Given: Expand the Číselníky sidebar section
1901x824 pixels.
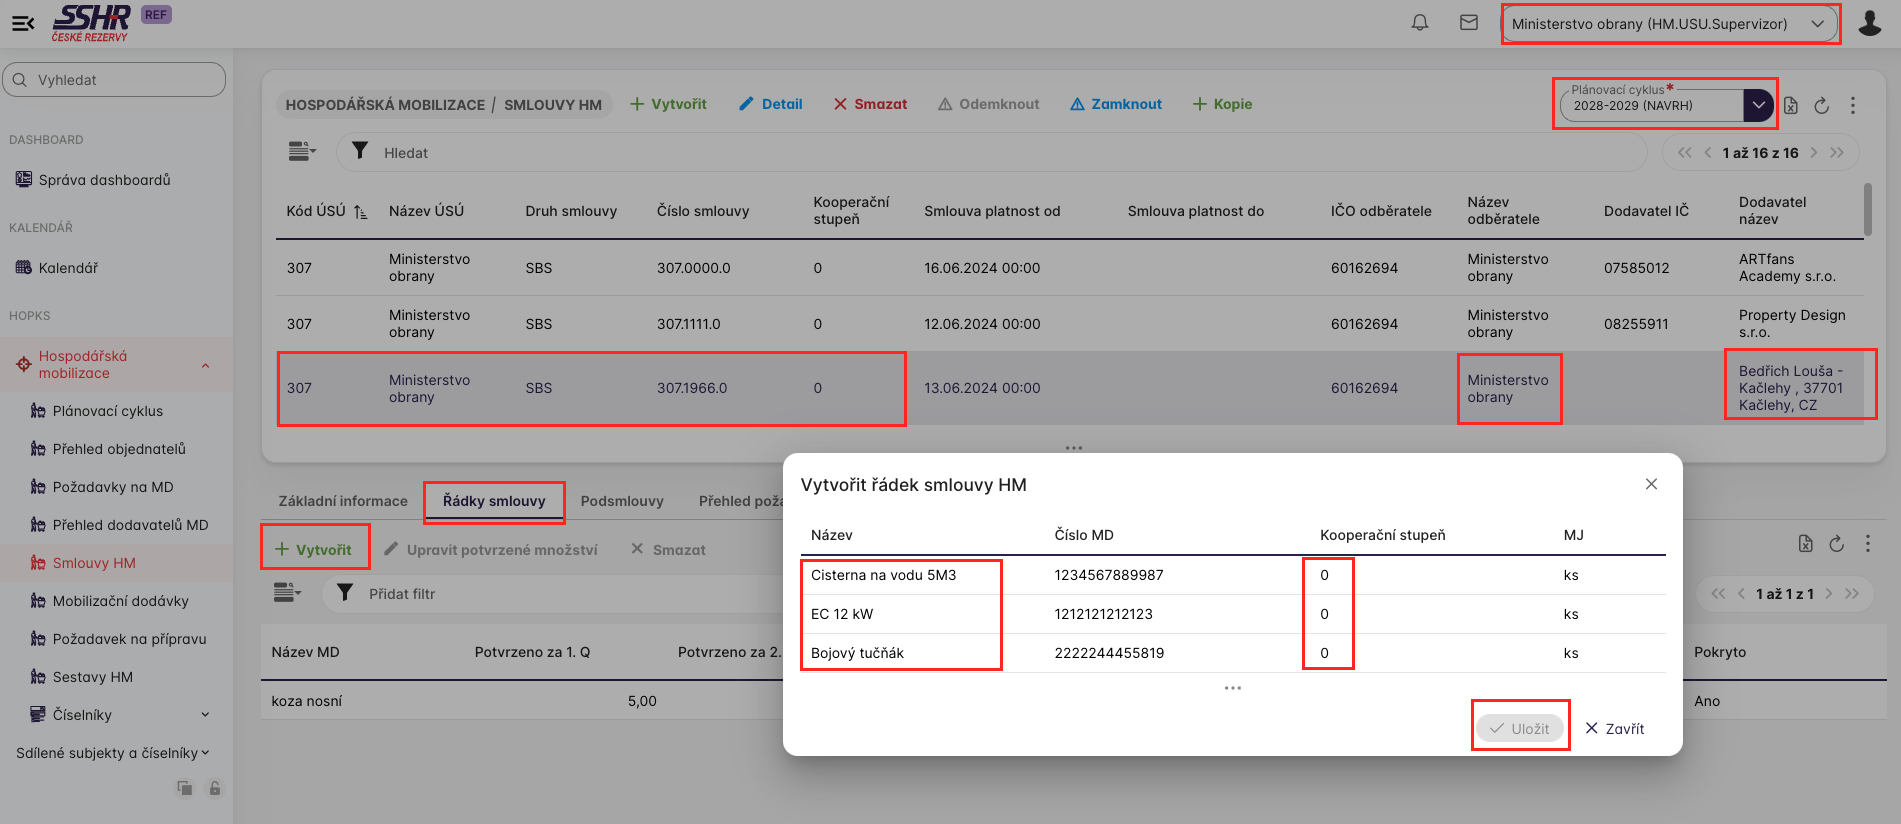Looking at the screenshot, I should pyautogui.click(x=204, y=715).
